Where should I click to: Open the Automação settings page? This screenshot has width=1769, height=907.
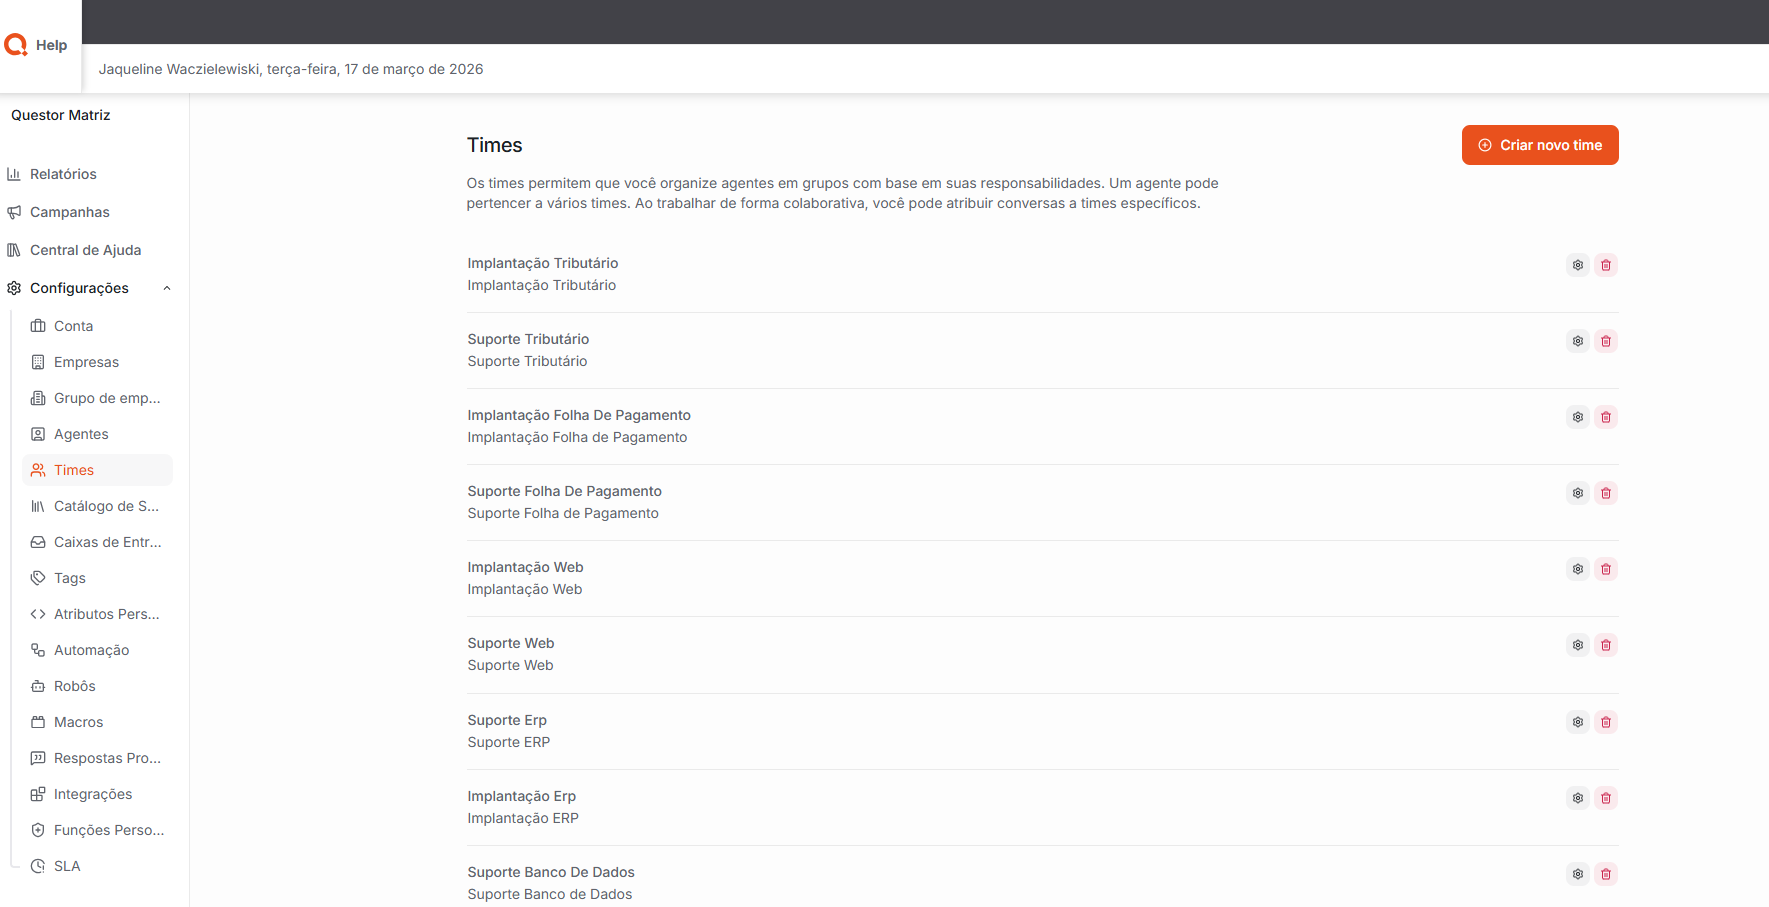coord(91,650)
